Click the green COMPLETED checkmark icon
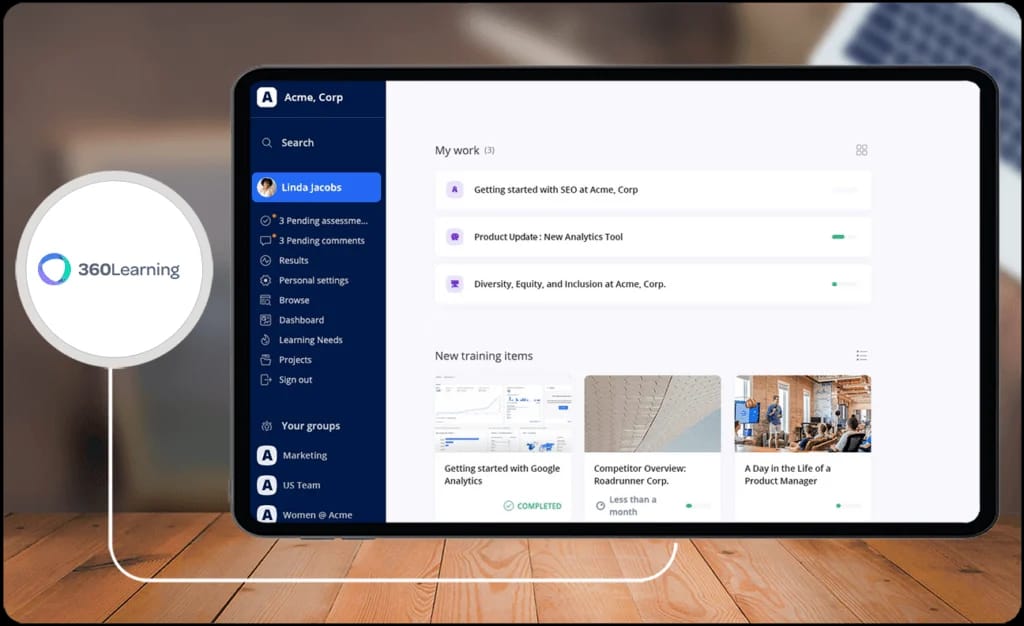The height and width of the screenshot is (626, 1024). [x=509, y=505]
